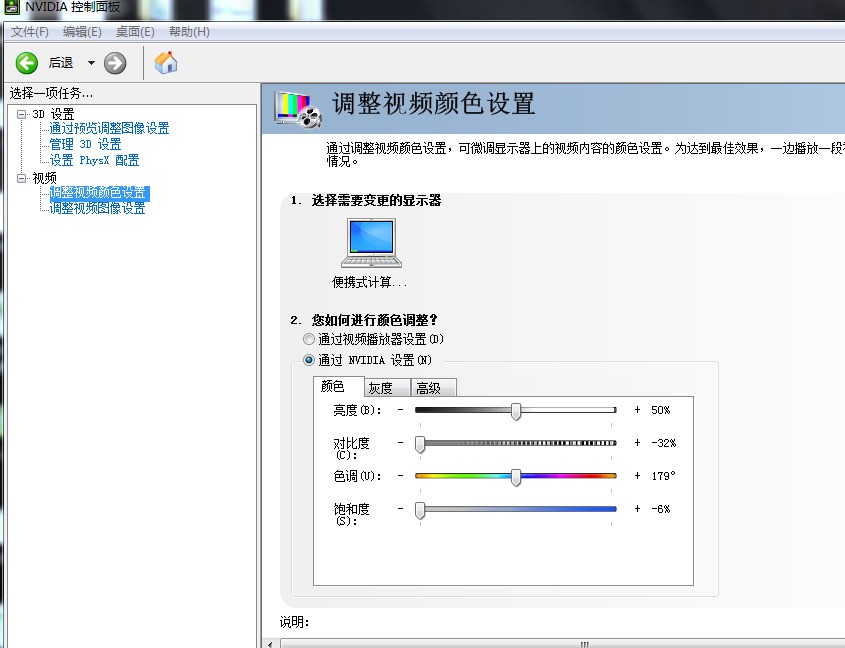845x648 pixels.
Task: Open 设置 PhysX 配置 link
Action: coord(94,161)
